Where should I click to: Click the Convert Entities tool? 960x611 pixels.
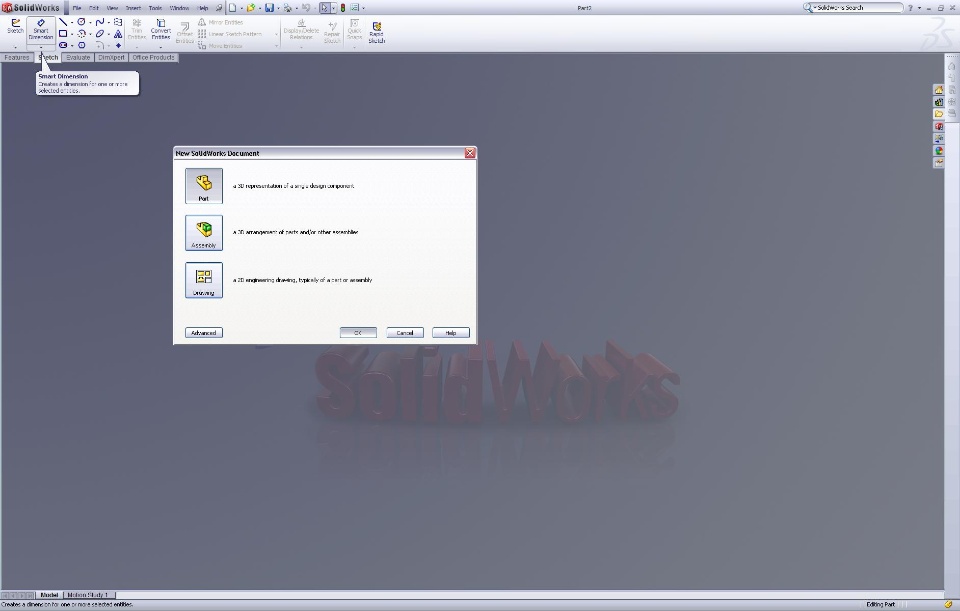click(x=160, y=30)
